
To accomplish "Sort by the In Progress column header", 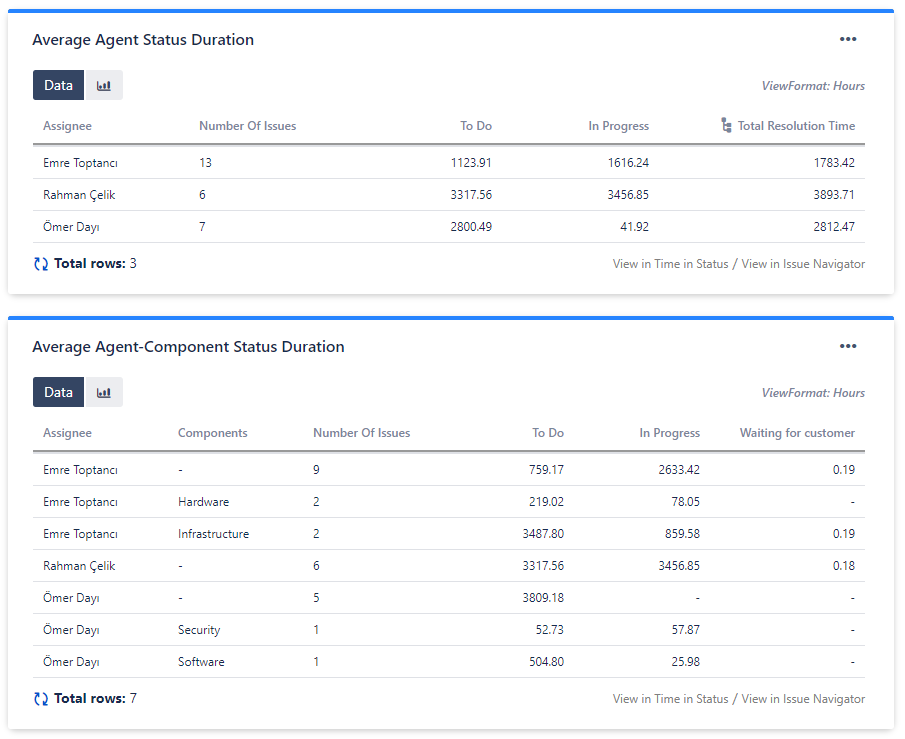I will tap(618, 125).
